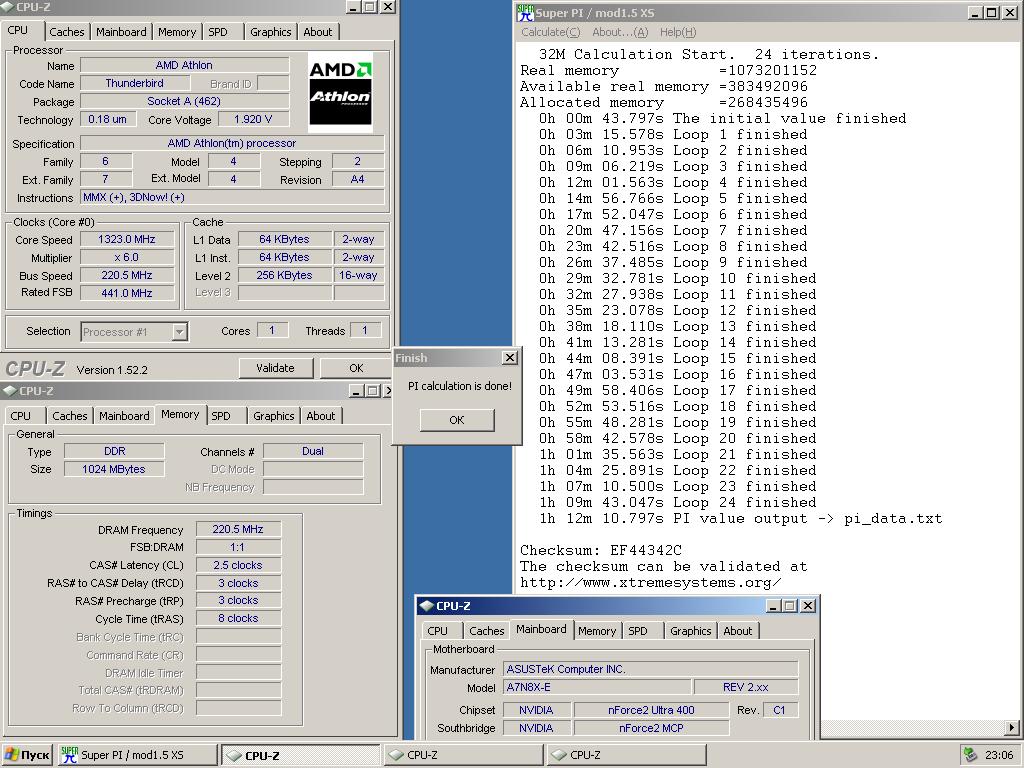Click the Multiplier value x 6.0
Image resolution: width=1024 pixels, height=768 pixels.
click(127, 257)
